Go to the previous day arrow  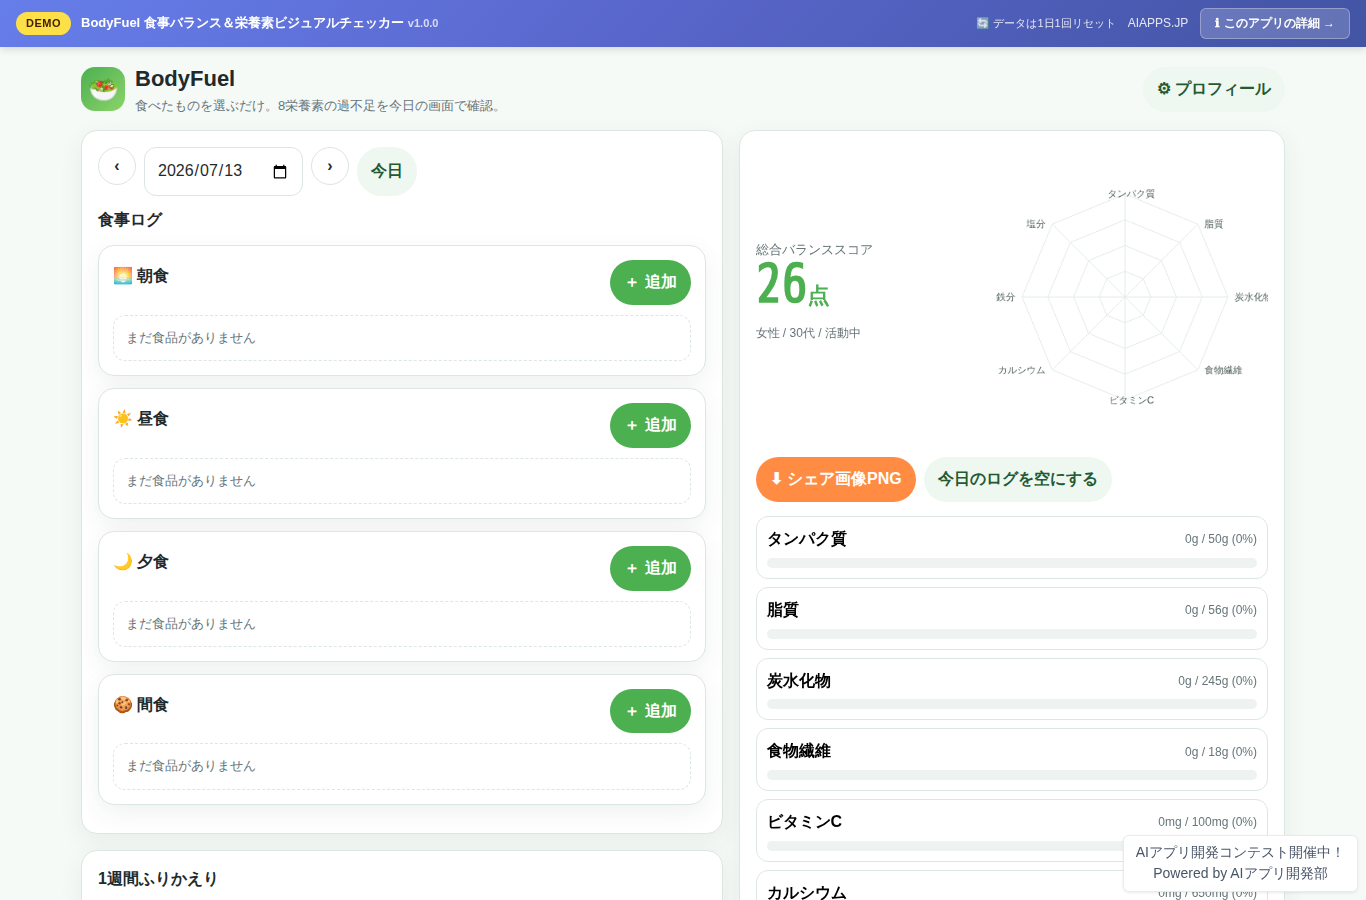[x=117, y=166]
